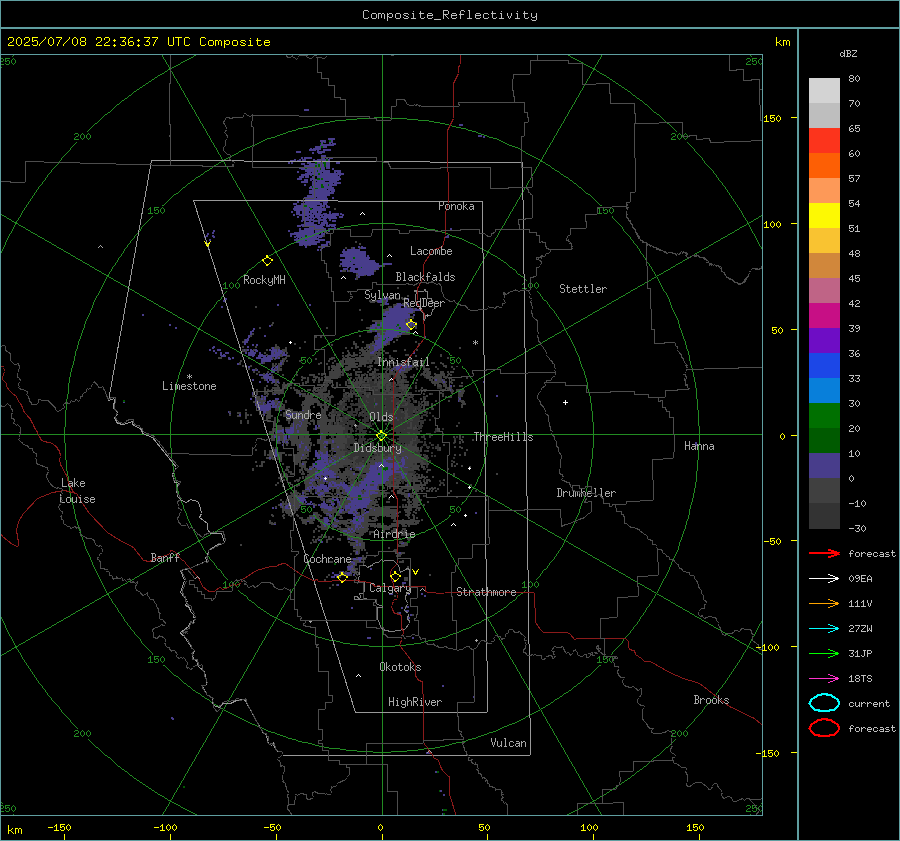
Task: Click the red forecast arrow in legend
Action: coord(824,553)
